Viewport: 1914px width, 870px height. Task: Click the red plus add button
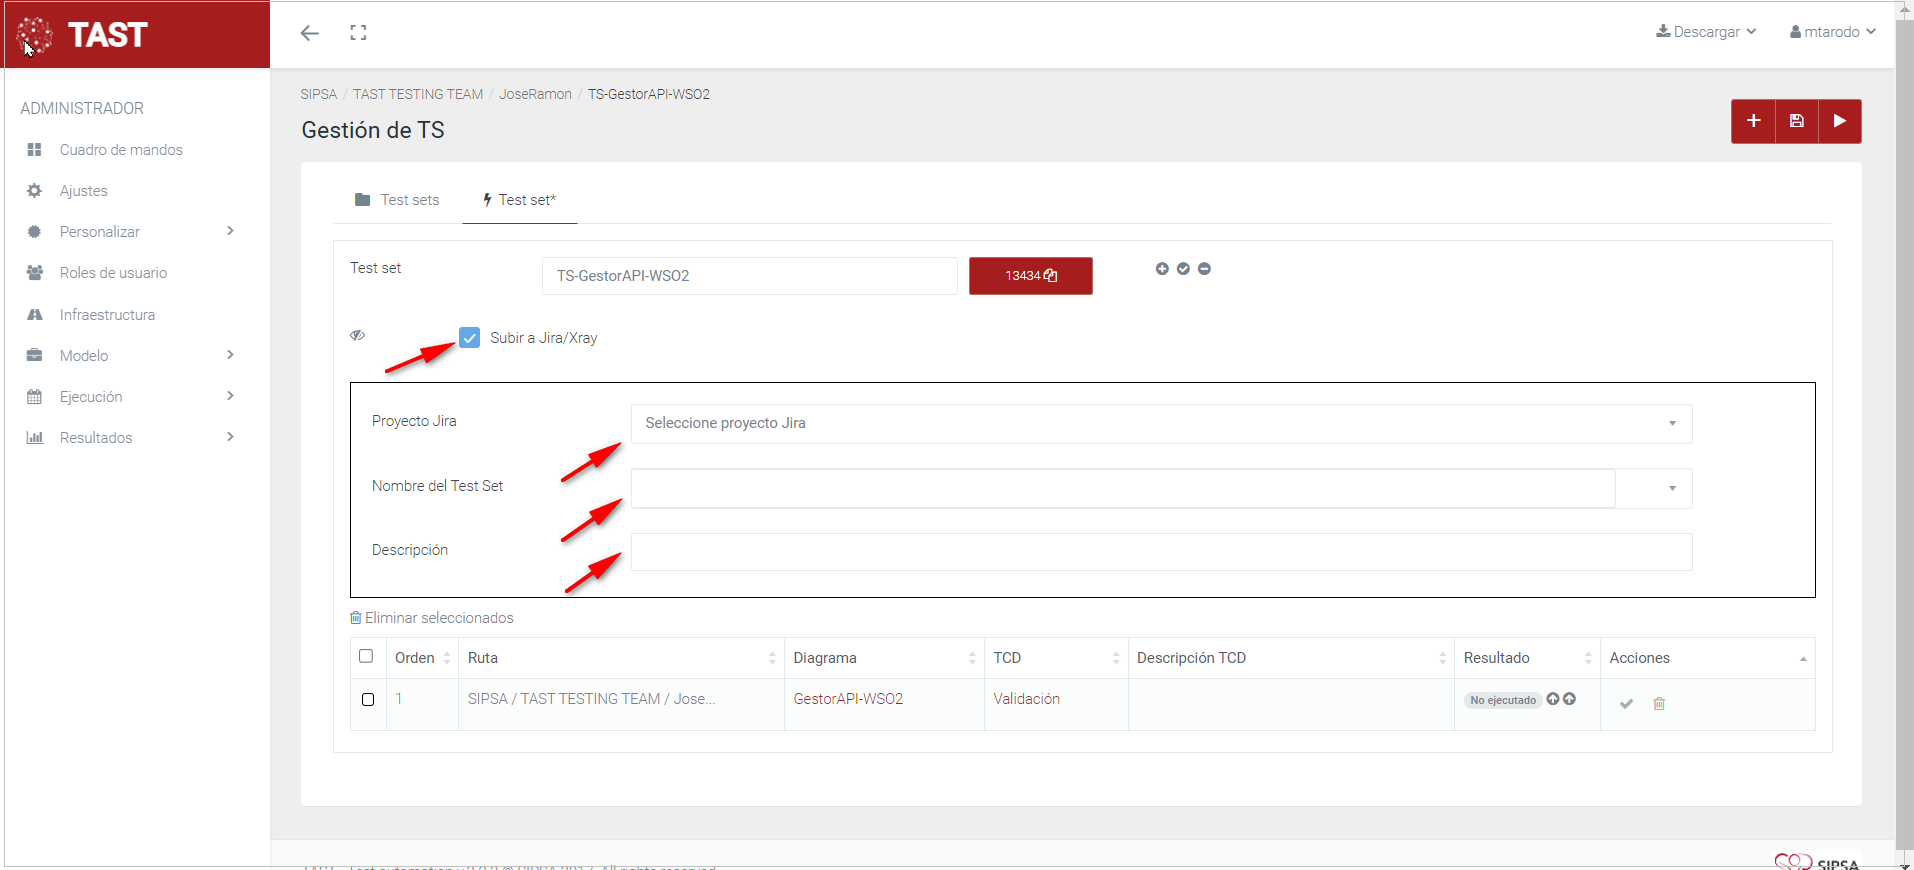[x=1753, y=121]
